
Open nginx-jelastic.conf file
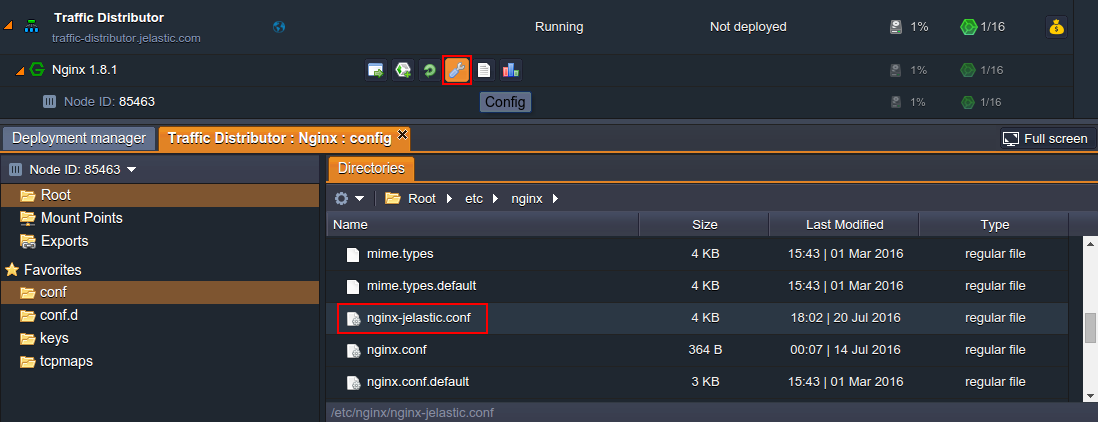[419, 318]
